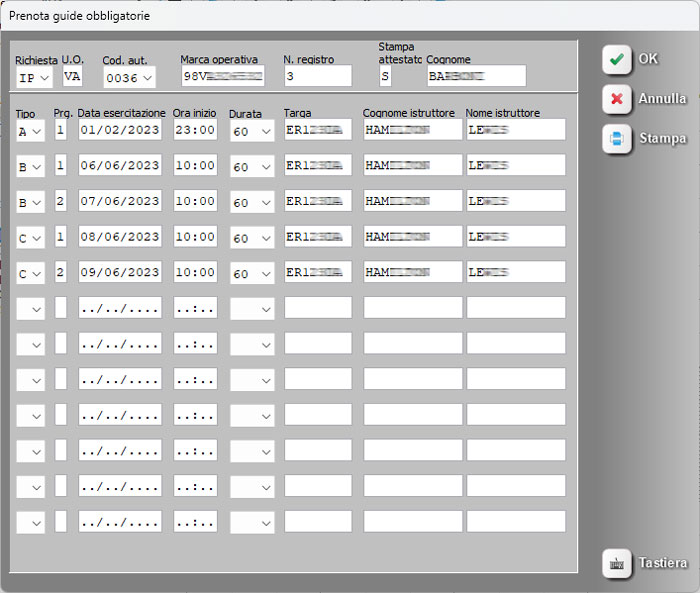The image size is (700, 593).
Task: Click the Ora inizio field showing 23:00
Action: [x=195, y=130]
